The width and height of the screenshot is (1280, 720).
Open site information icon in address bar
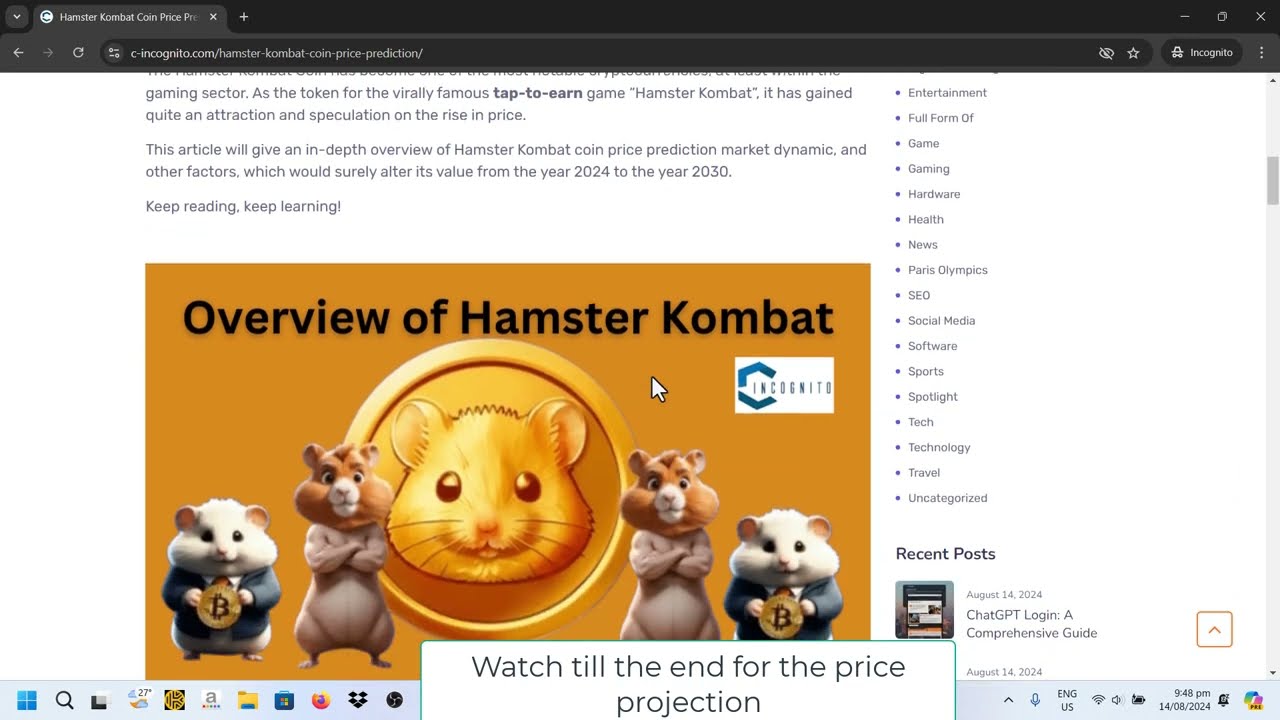point(114,53)
